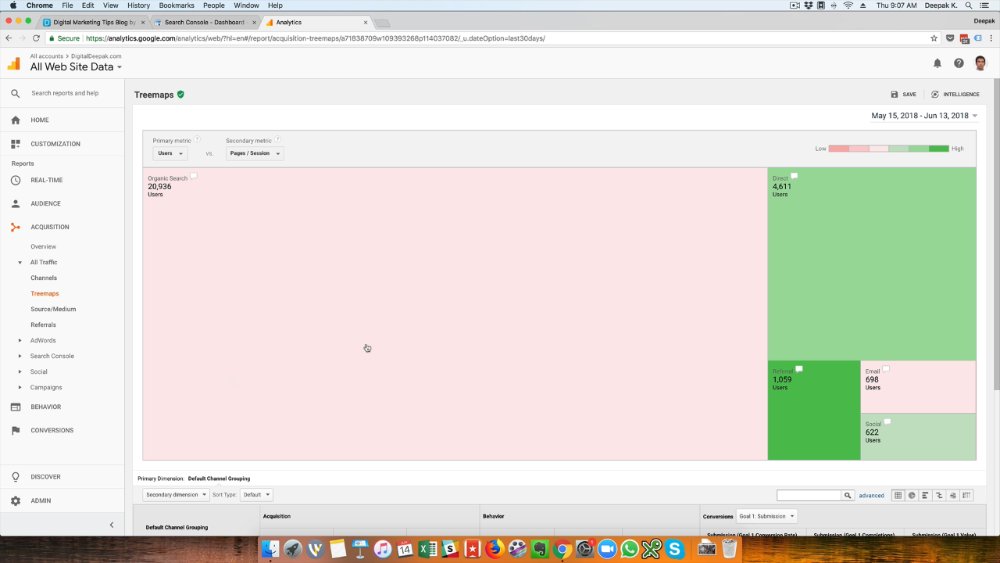The height and width of the screenshot is (563, 1000).
Task: Toggle the Email tile checkbox
Action: tap(886, 369)
